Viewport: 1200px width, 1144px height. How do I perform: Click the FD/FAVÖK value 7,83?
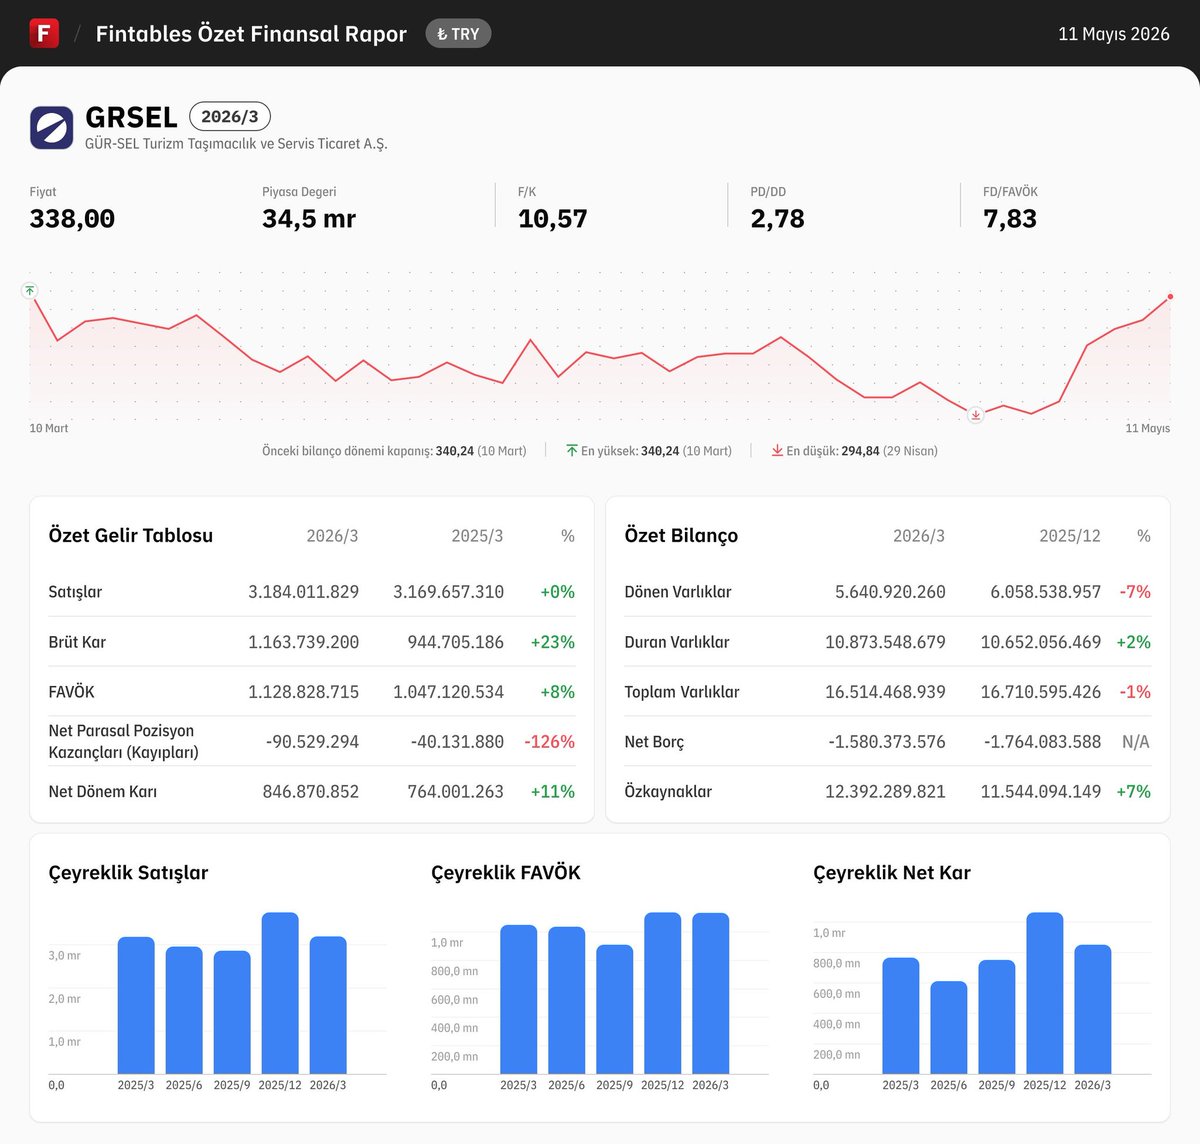pos(1010,218)
